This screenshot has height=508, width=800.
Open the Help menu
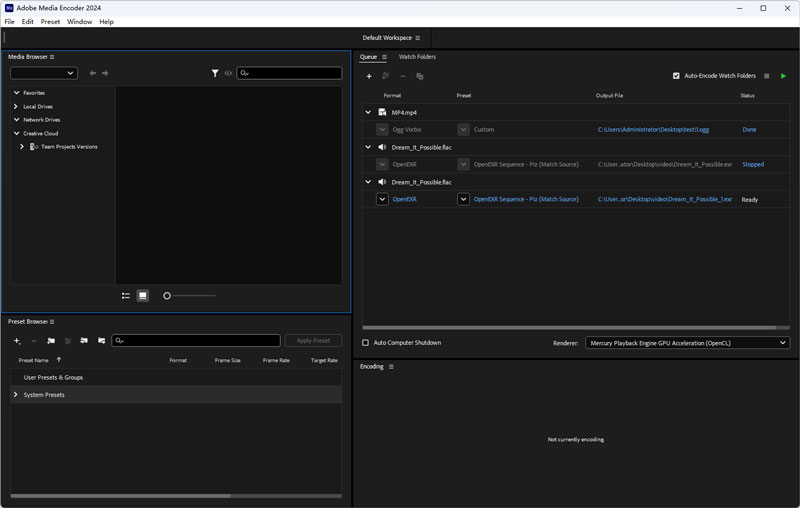[107, 22]
